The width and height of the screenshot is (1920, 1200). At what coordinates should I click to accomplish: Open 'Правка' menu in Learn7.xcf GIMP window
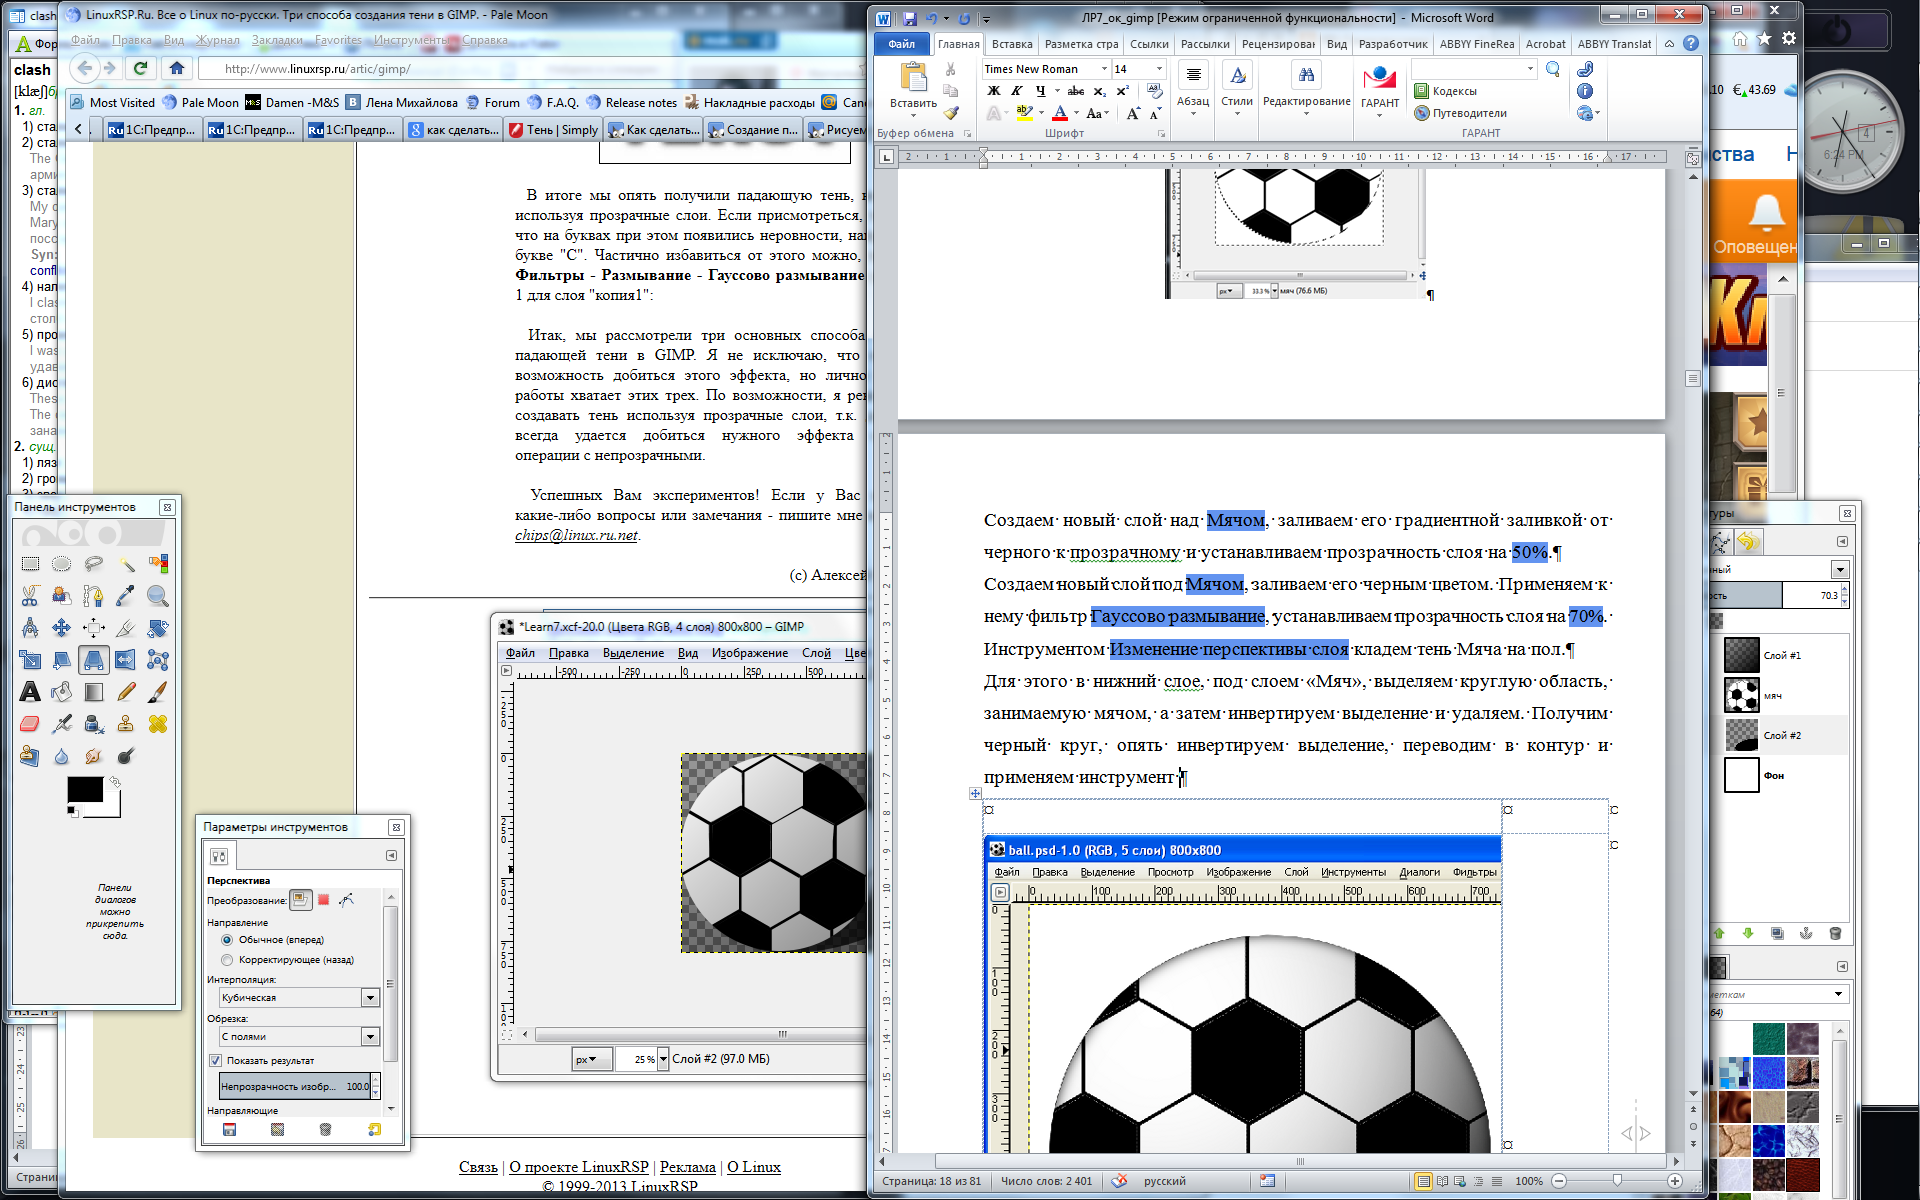[568, 653]
